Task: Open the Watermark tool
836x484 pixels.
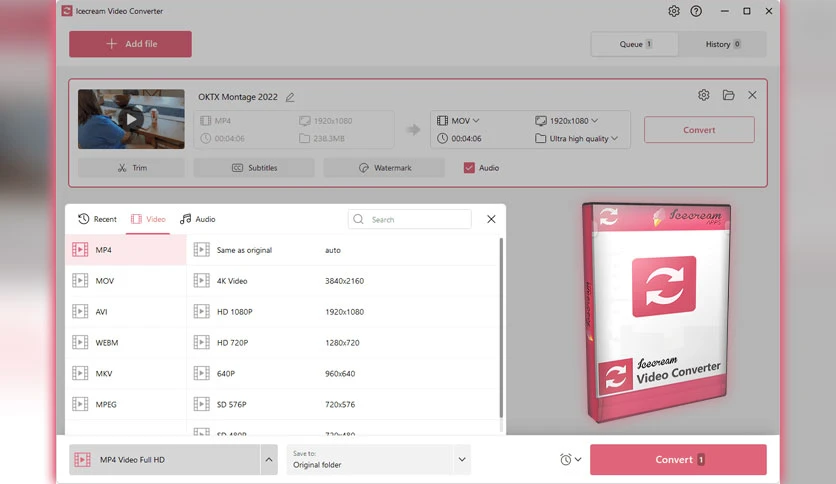Action: (384, 168)
